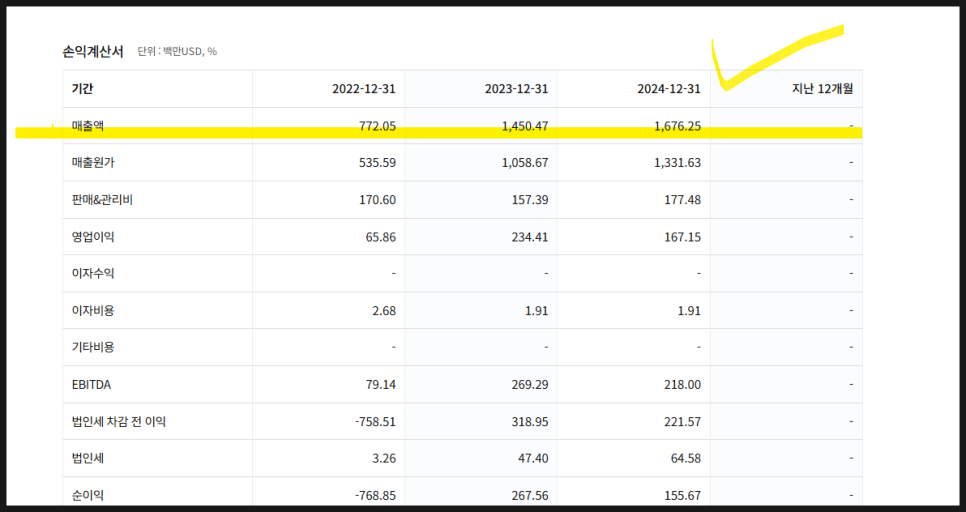Select the 판매&관리비 row label
The width and height of the screenshot is (966, 512).
tap(102, 200)
